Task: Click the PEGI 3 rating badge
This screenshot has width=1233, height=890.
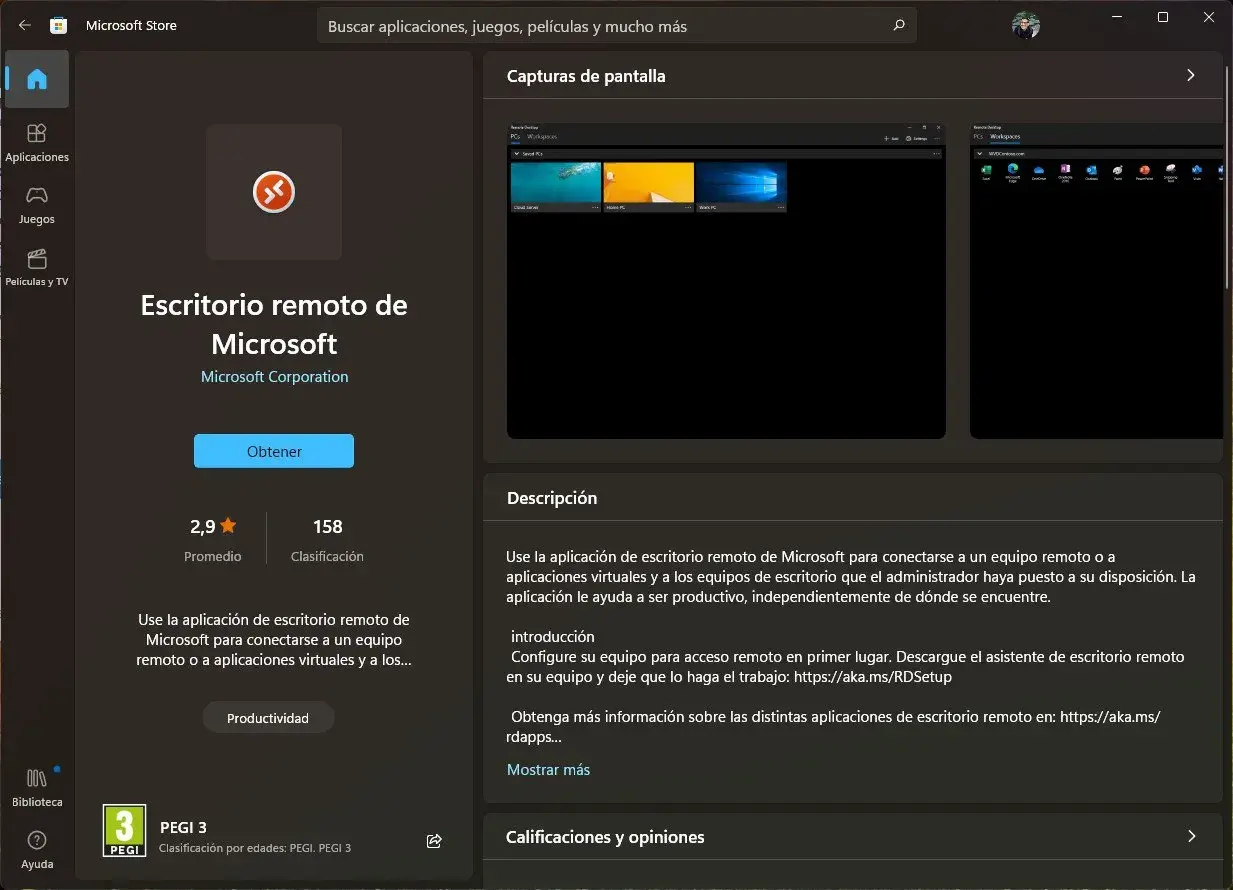Action: click(124, 831)
